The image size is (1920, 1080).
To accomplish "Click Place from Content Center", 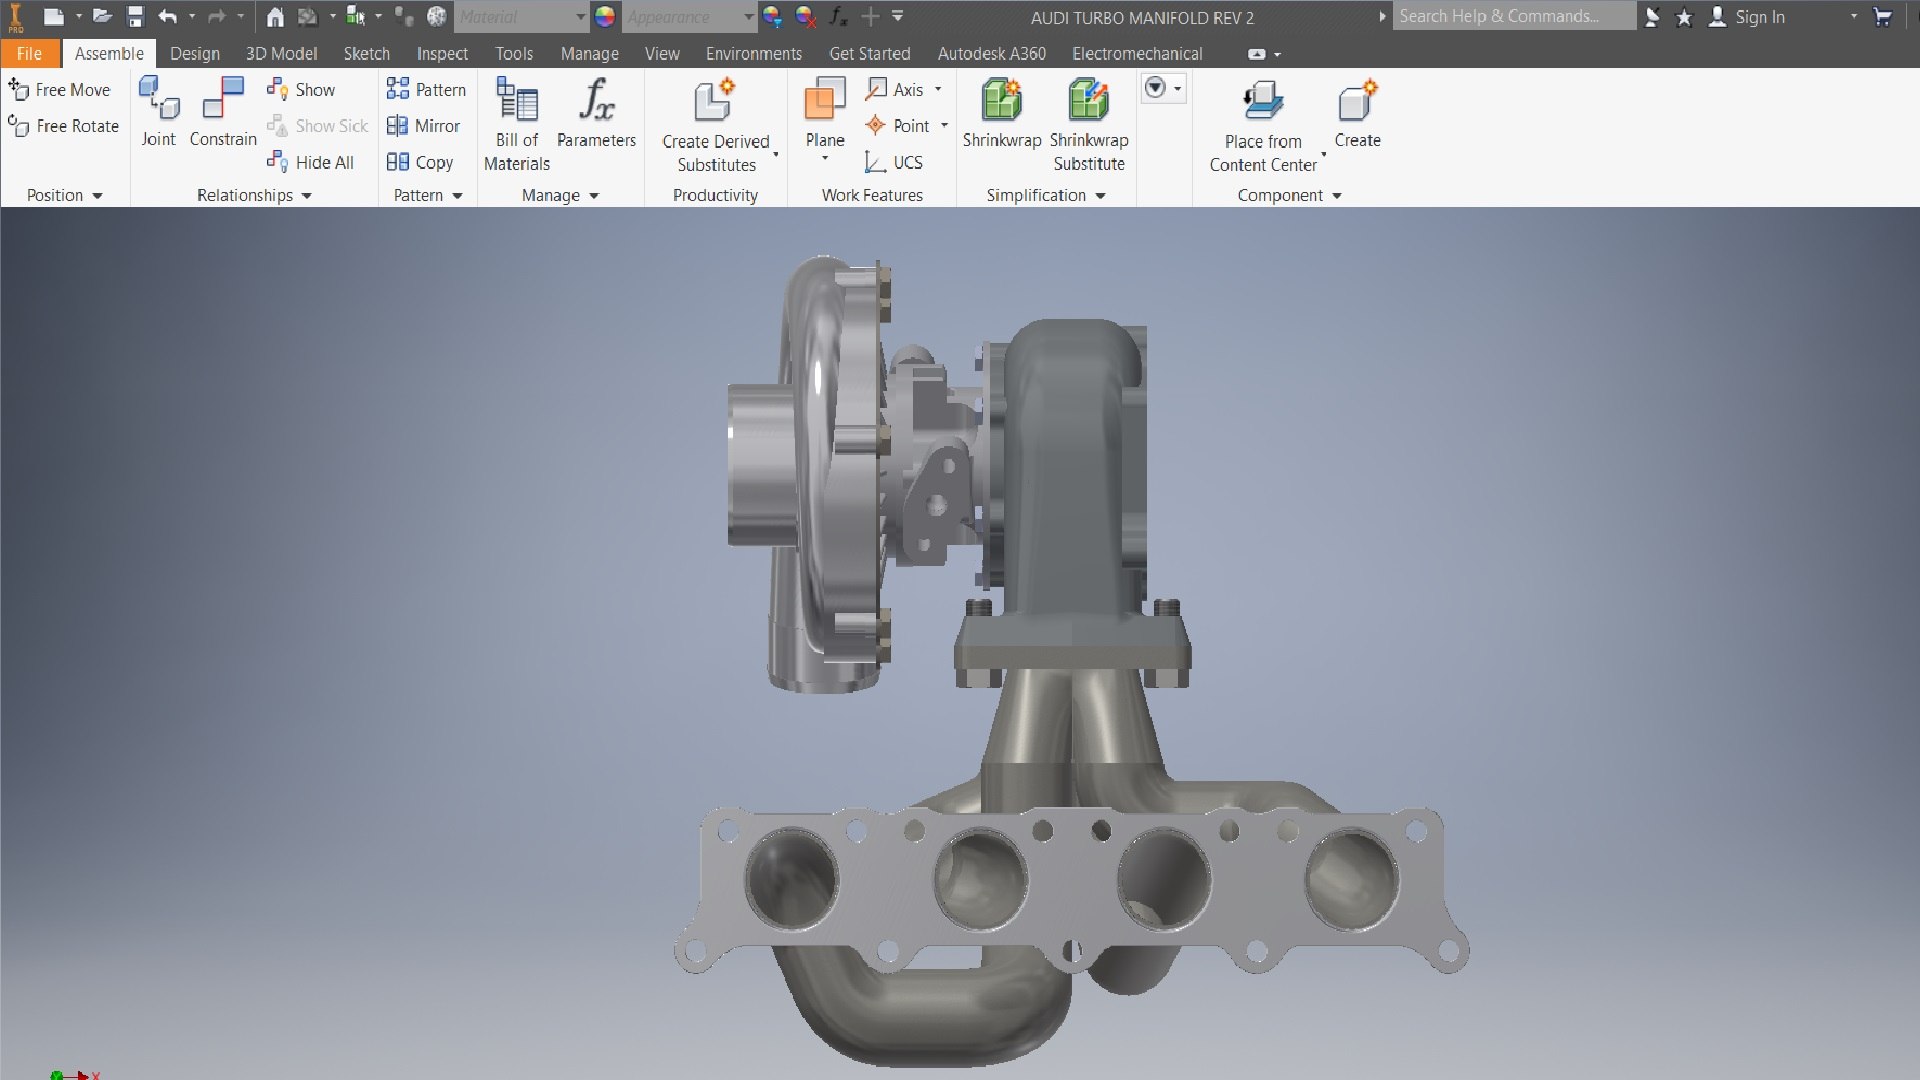I will [1263, 125].
